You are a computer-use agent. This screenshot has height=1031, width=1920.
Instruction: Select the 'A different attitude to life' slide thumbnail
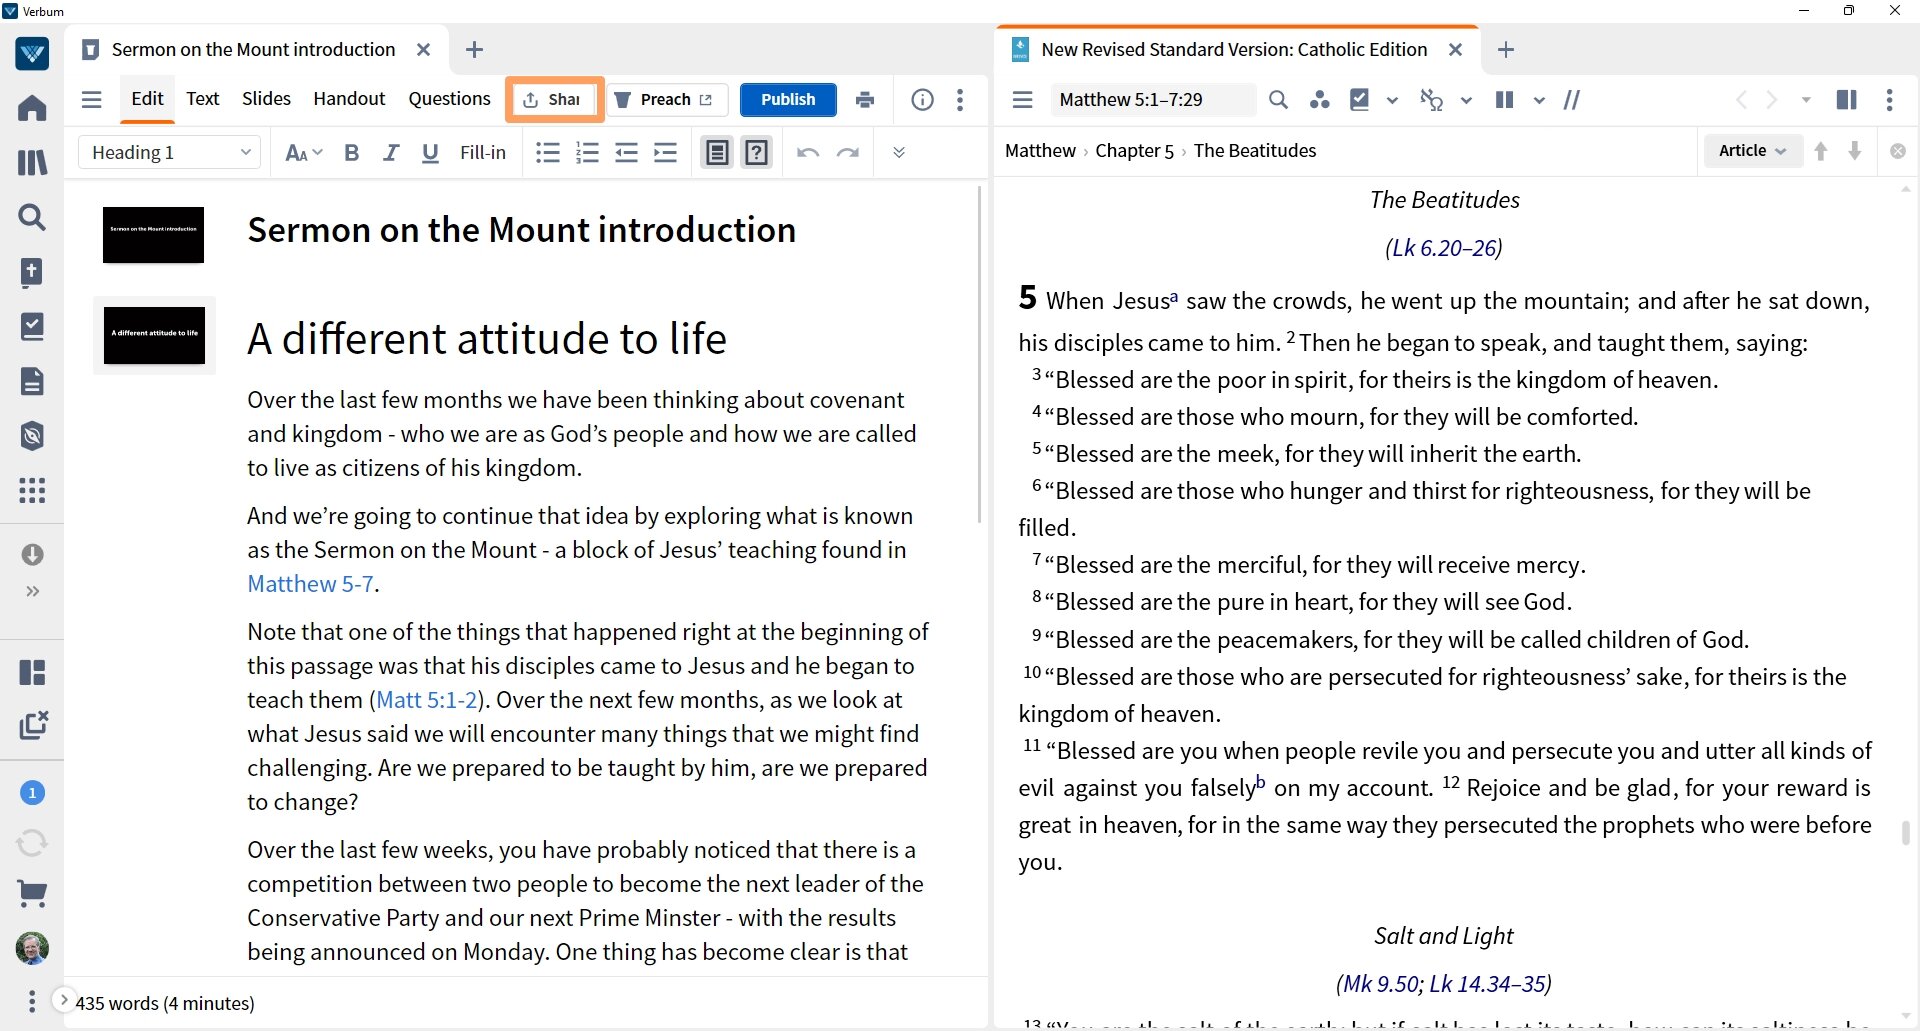154,335
